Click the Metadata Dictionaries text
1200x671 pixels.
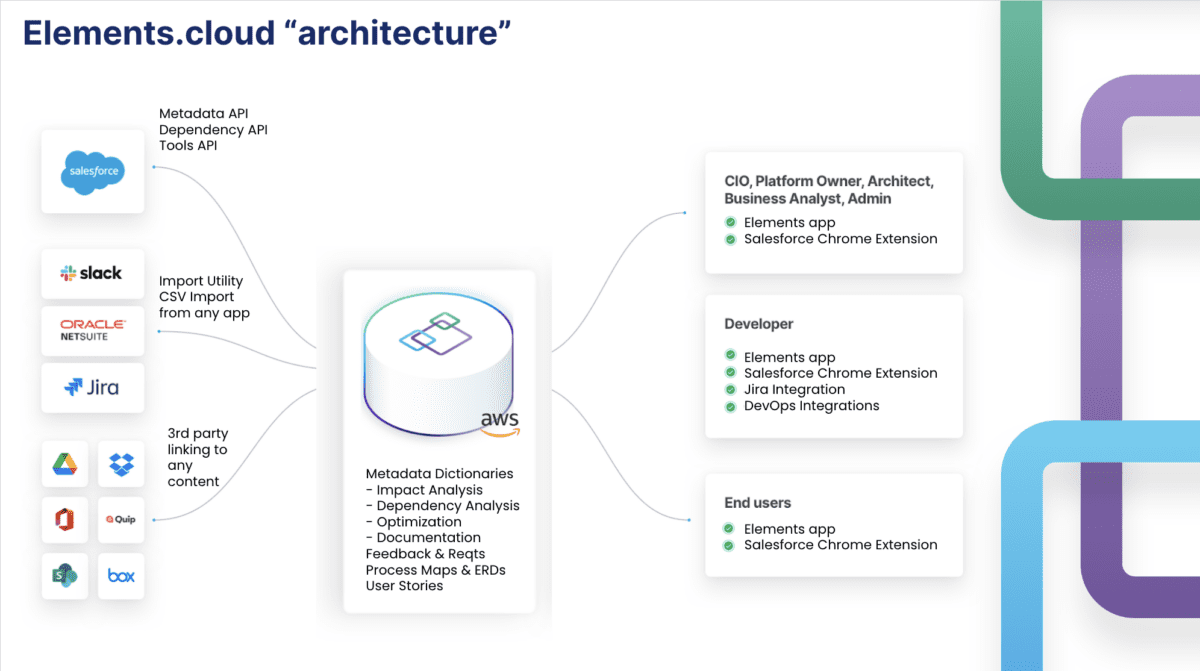(440, 473)
